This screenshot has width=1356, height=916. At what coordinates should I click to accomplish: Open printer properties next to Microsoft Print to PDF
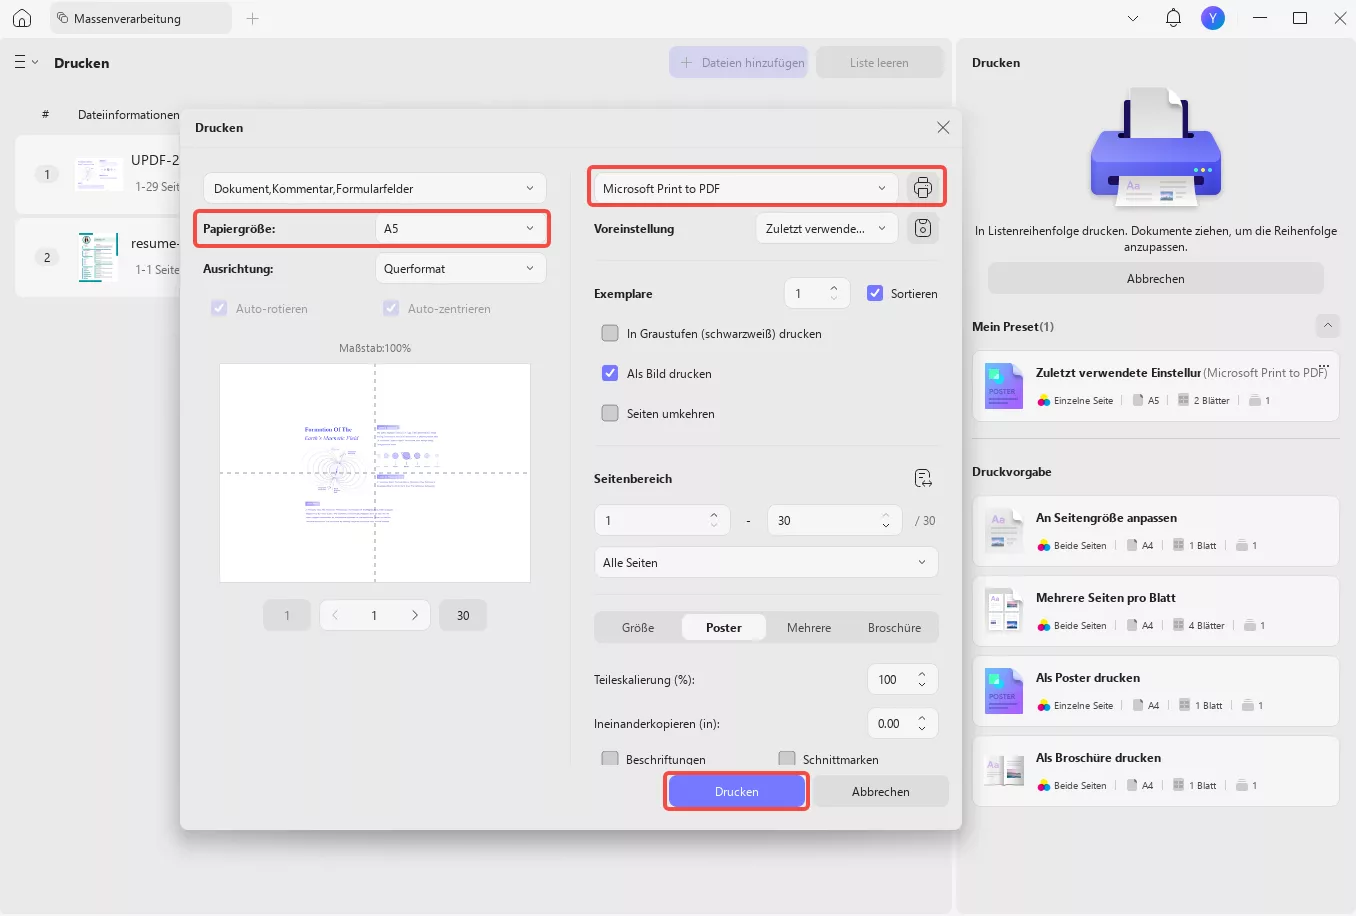923,188
